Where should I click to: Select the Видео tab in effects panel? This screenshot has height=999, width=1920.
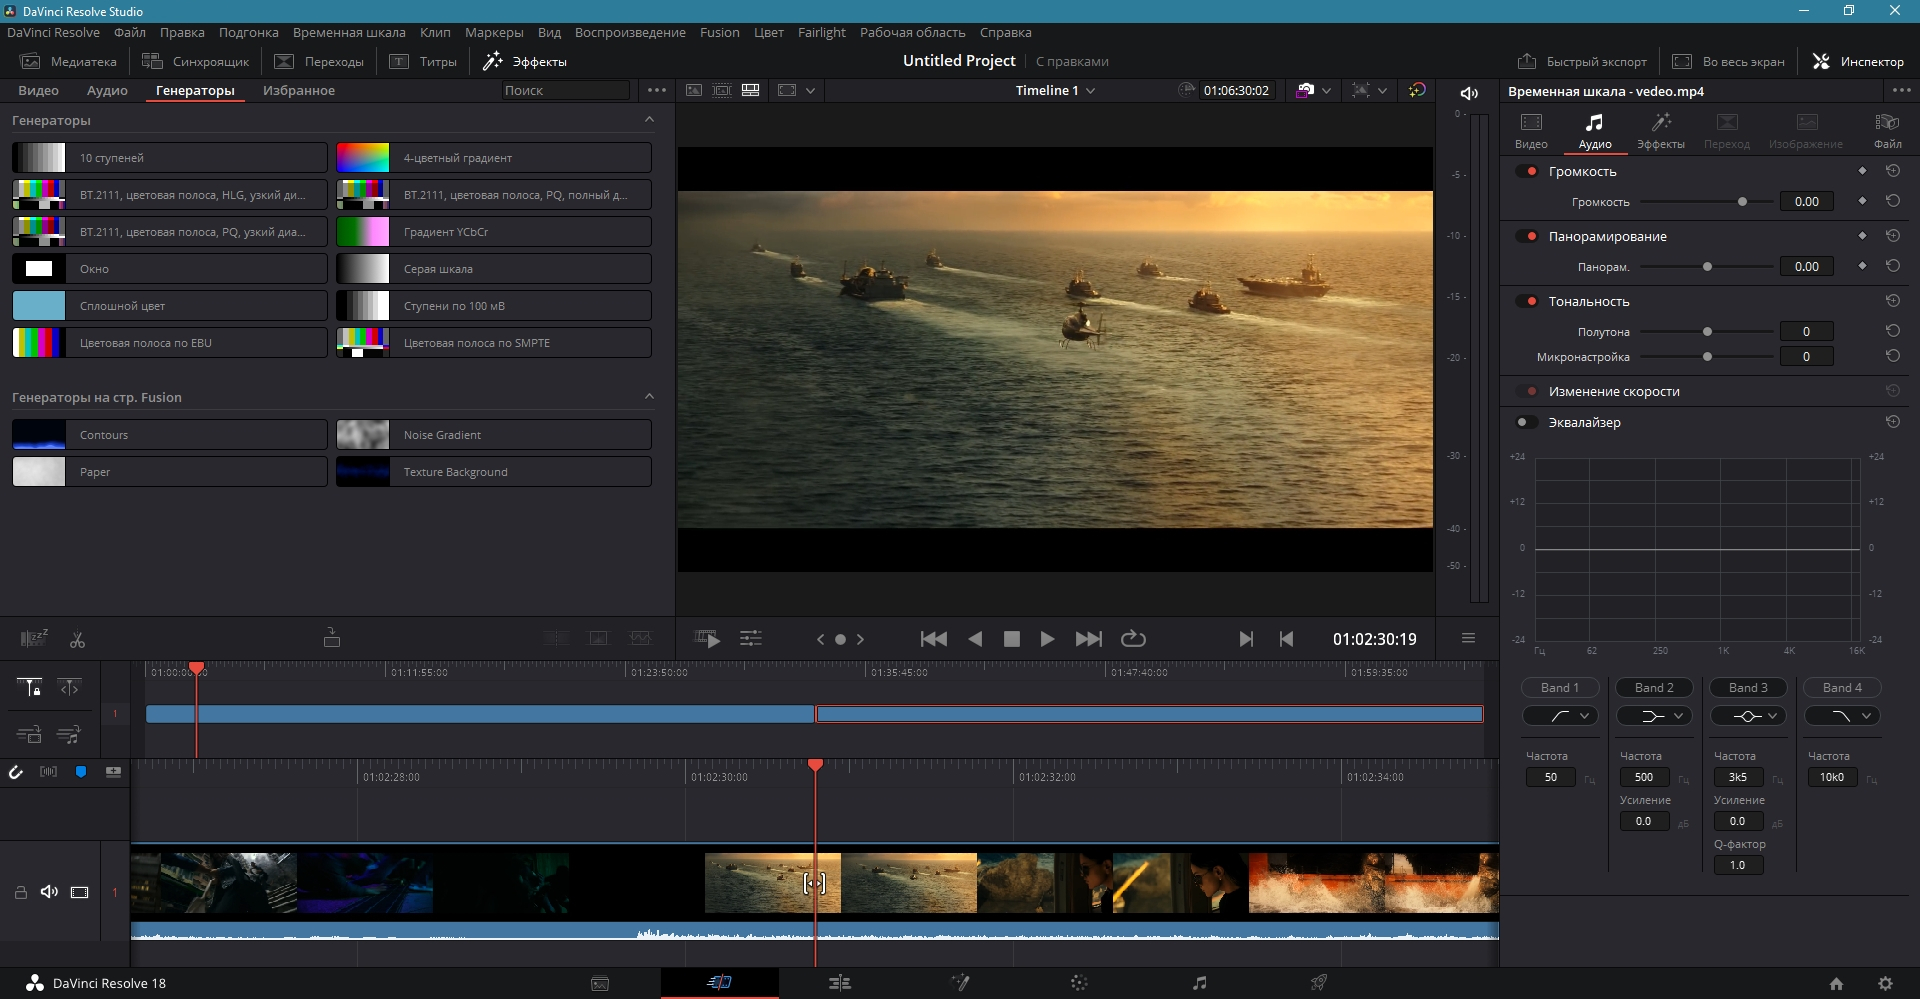pyautogui.click(x=38, y=90)
